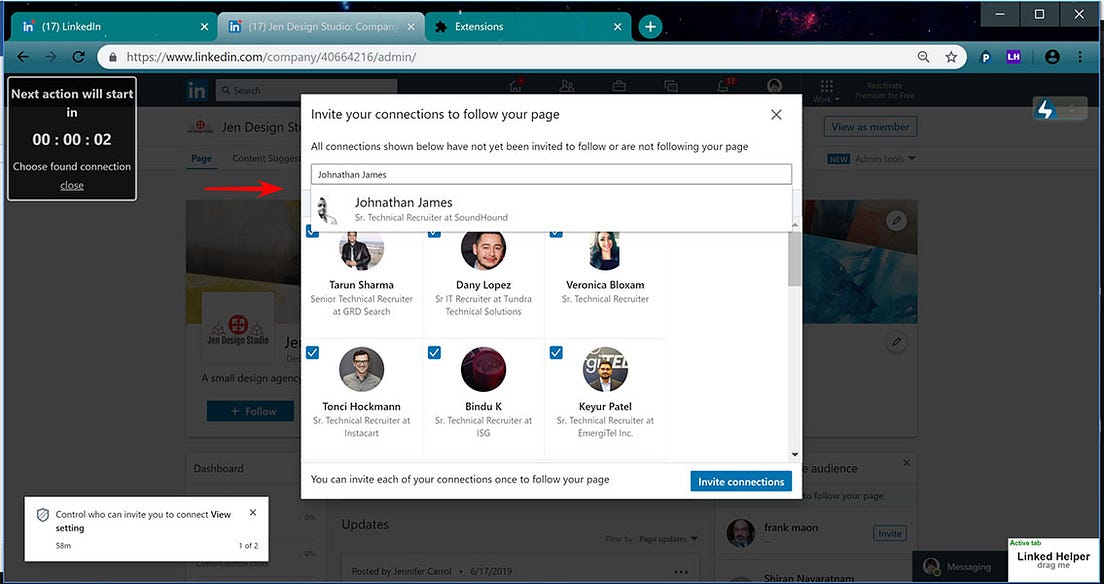Open the Messaging bar at bottom
This screenshot has height=584, width=1104.
tap(960, 566)
